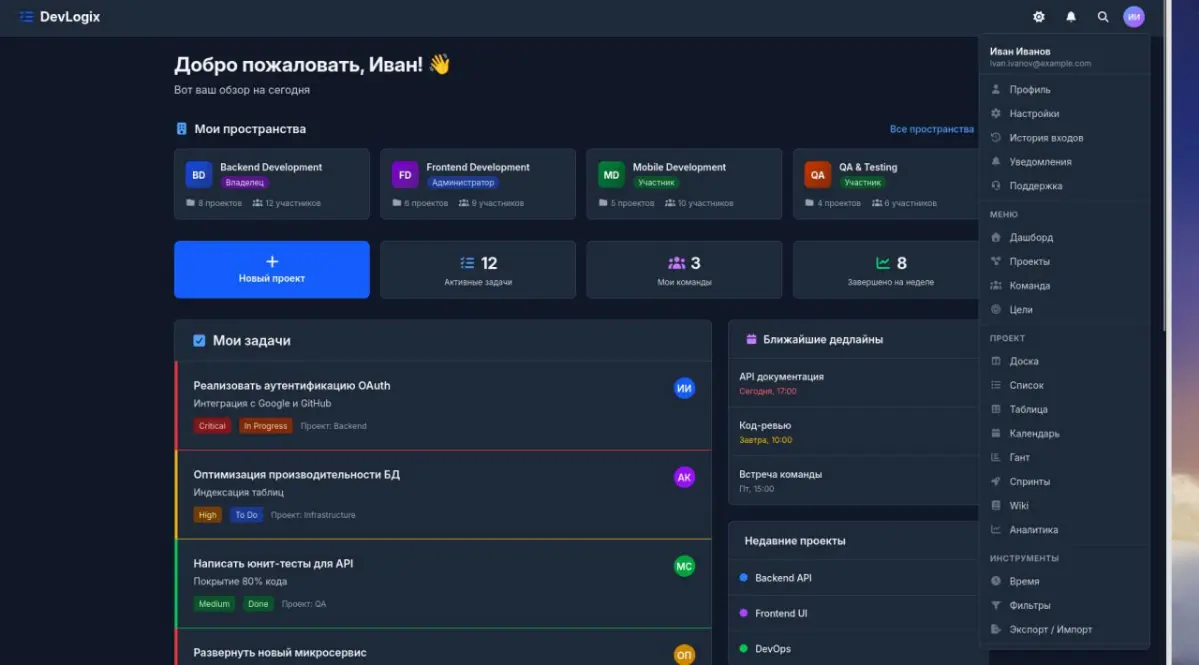Open the Mobile Development space card

click(x=684, y=184)
